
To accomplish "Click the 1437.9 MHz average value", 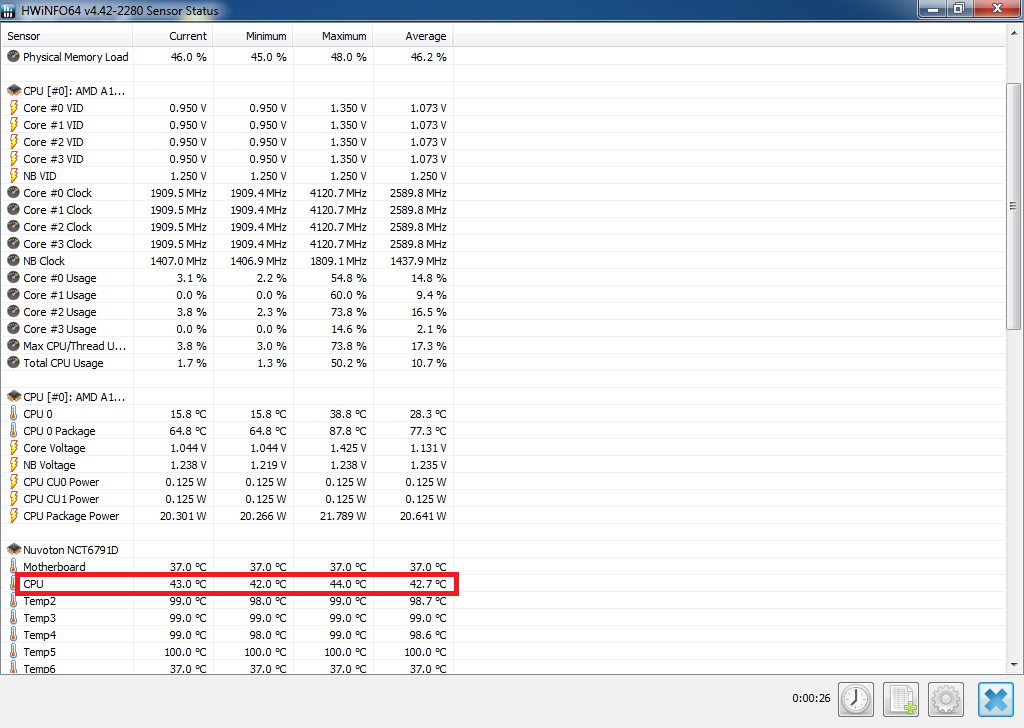I will (x=418, y=261).
